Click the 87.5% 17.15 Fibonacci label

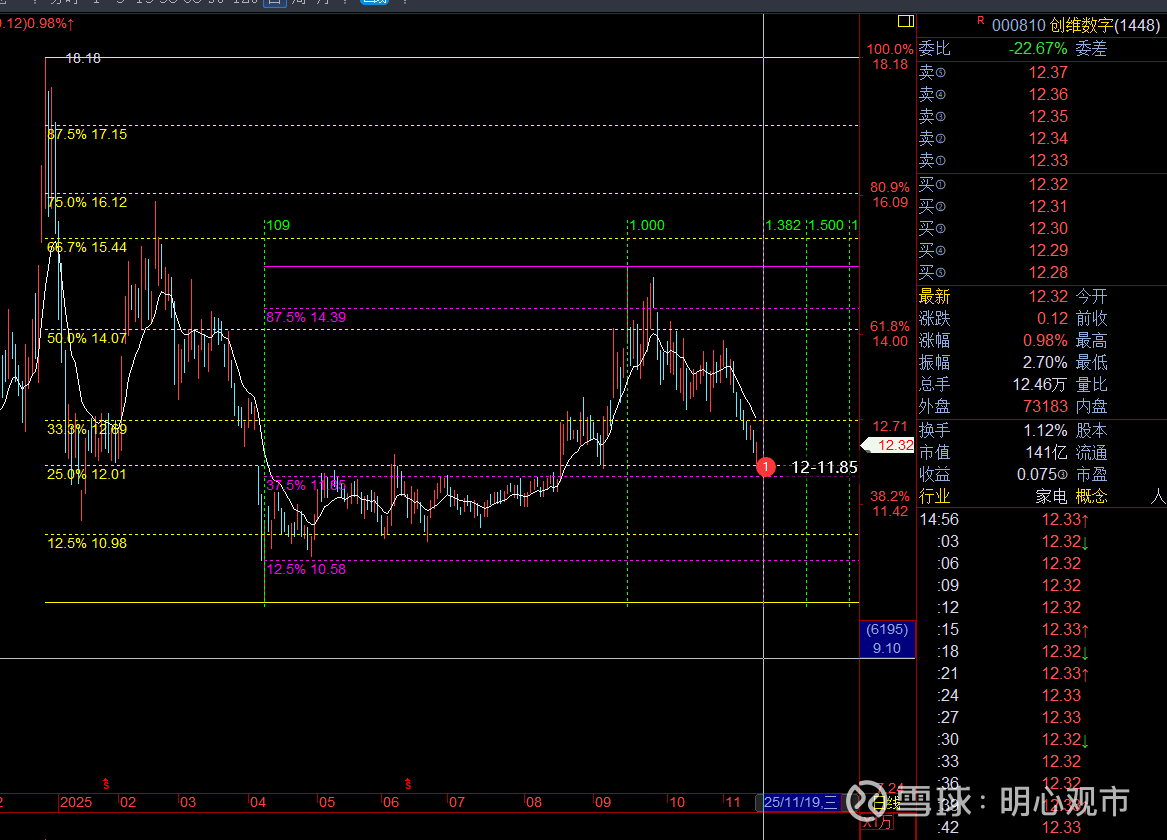[87, 135]
